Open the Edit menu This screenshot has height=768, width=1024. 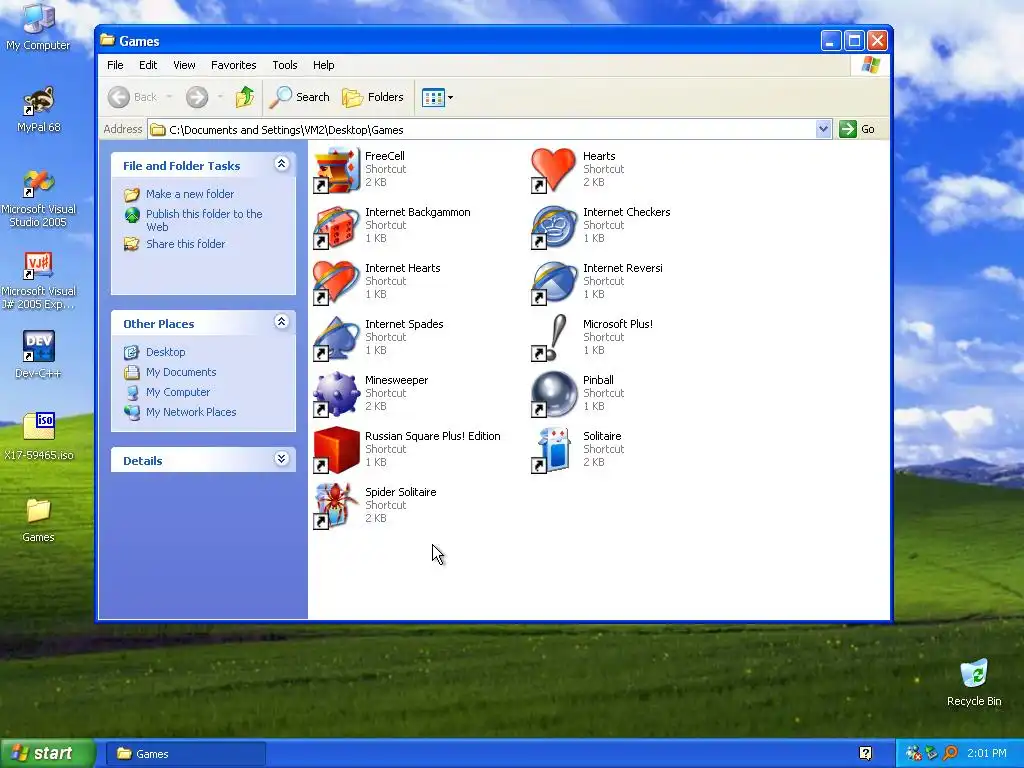click(x=148, y=65)
